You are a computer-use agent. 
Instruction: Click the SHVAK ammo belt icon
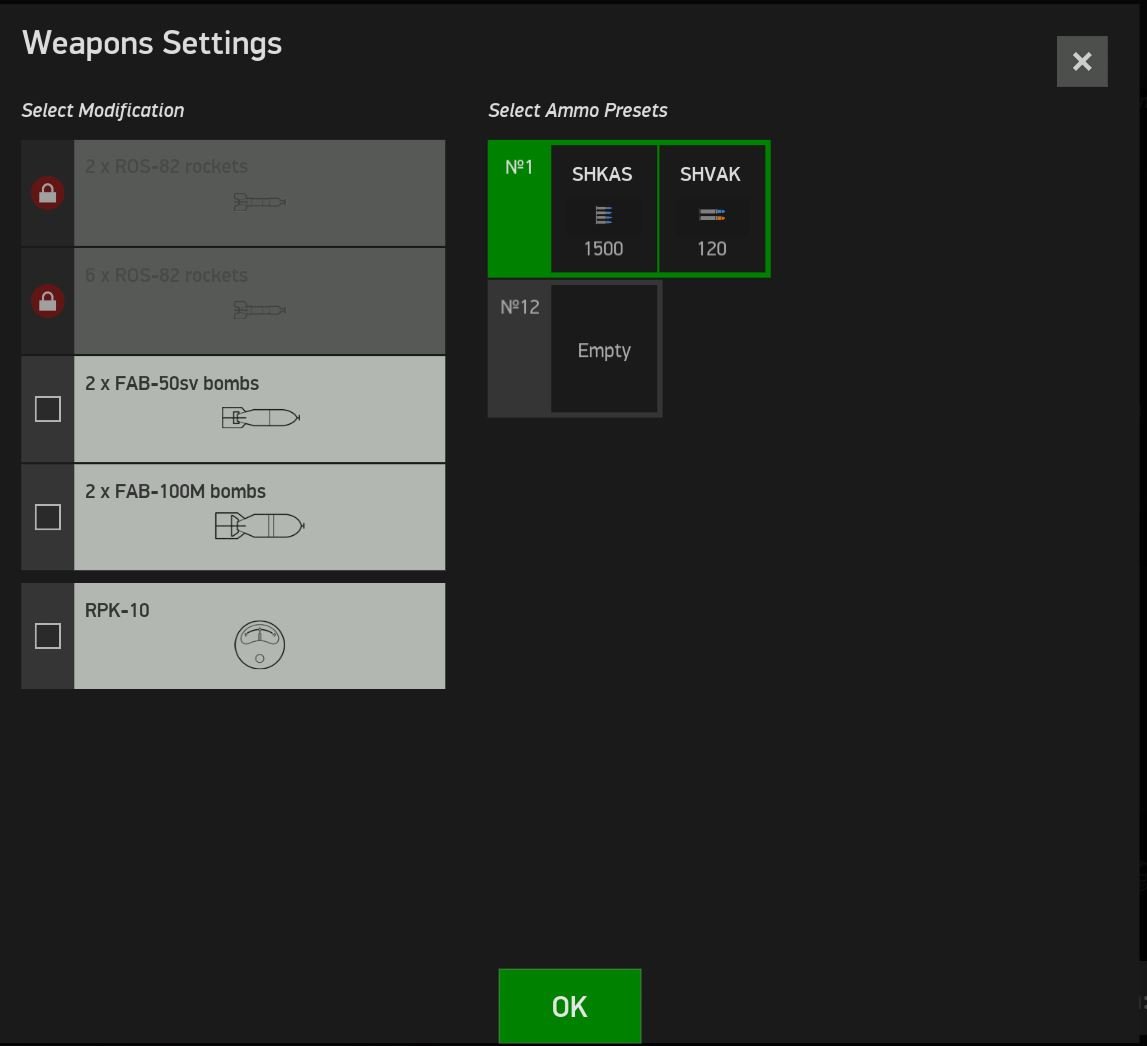(712, 215)
